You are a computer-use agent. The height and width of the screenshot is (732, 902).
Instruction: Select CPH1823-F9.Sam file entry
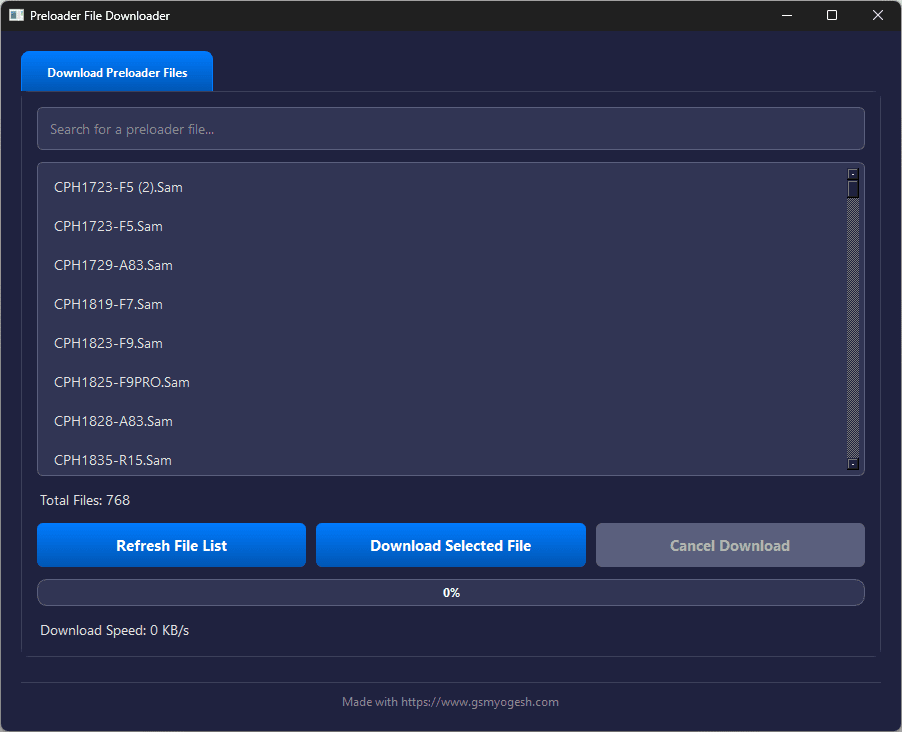(x=442, y=344)
